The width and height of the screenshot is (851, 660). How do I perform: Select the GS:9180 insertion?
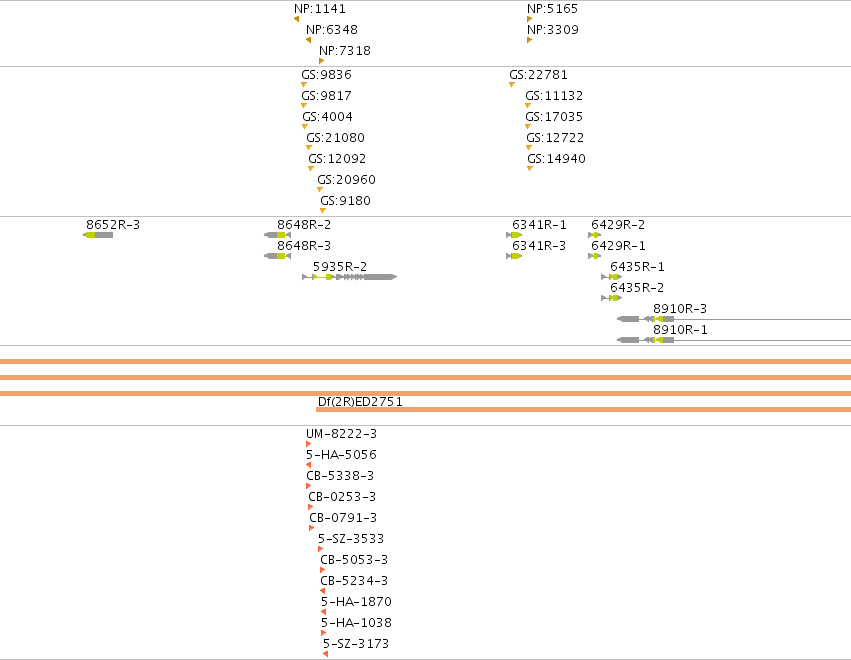click(345, 201)
